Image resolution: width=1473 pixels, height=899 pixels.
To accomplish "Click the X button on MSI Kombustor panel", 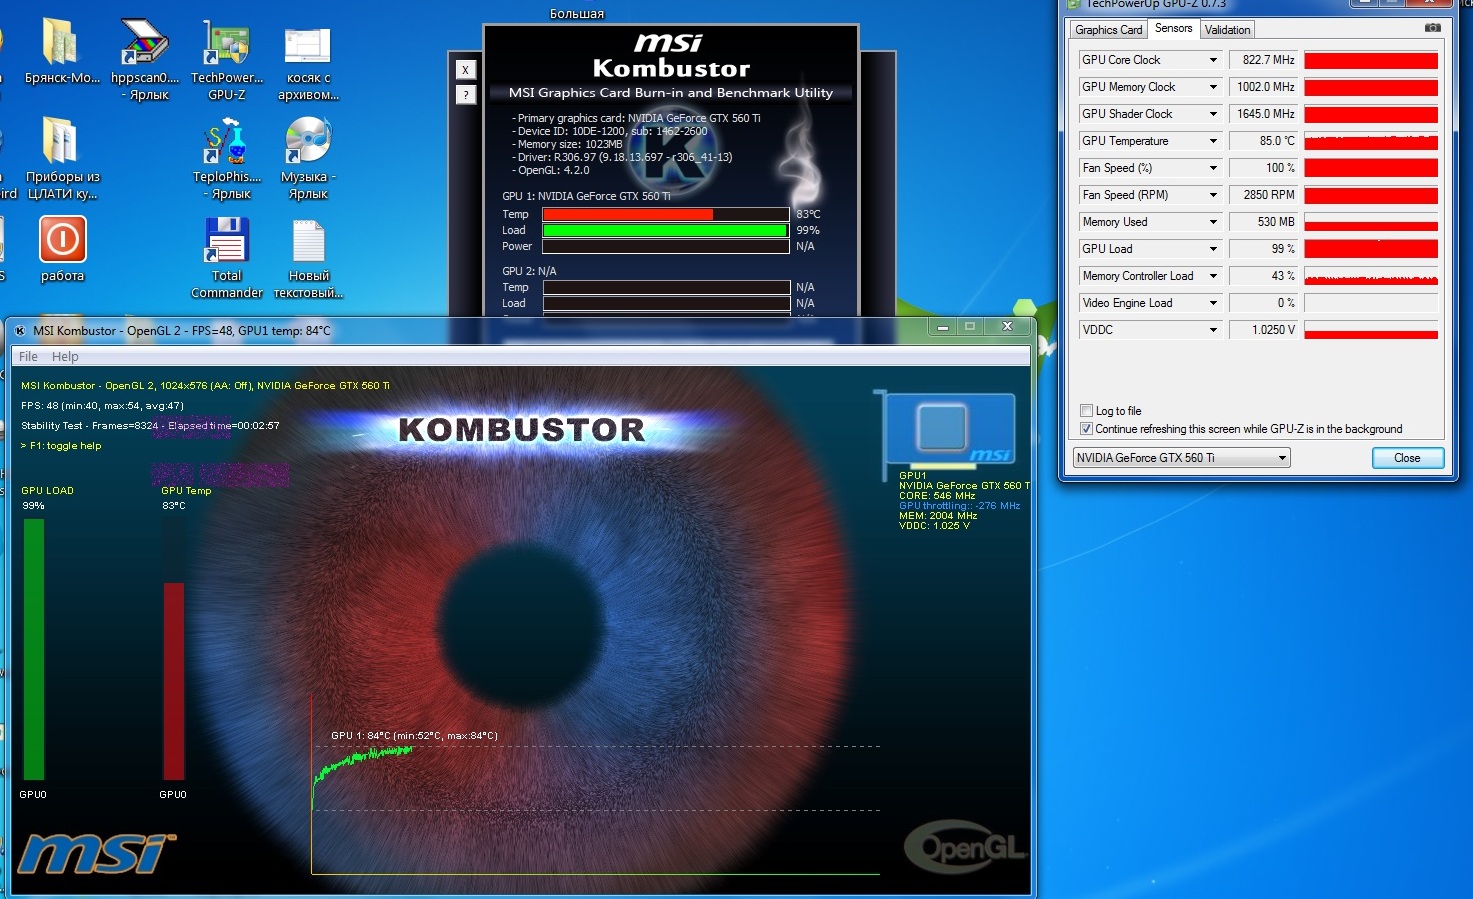I will (x=465, y=70).
